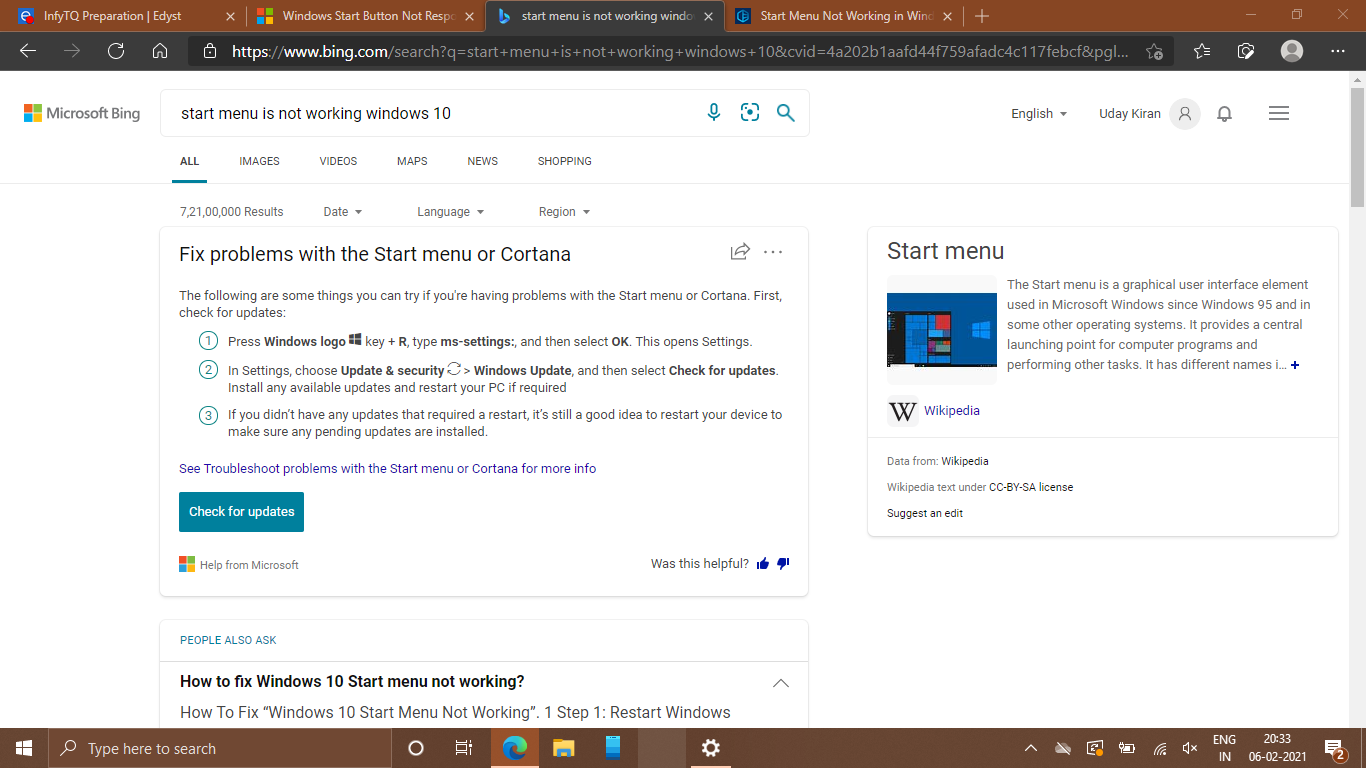Click the muted volume tray icon

pyautogui.click(x=1190, y=748)
